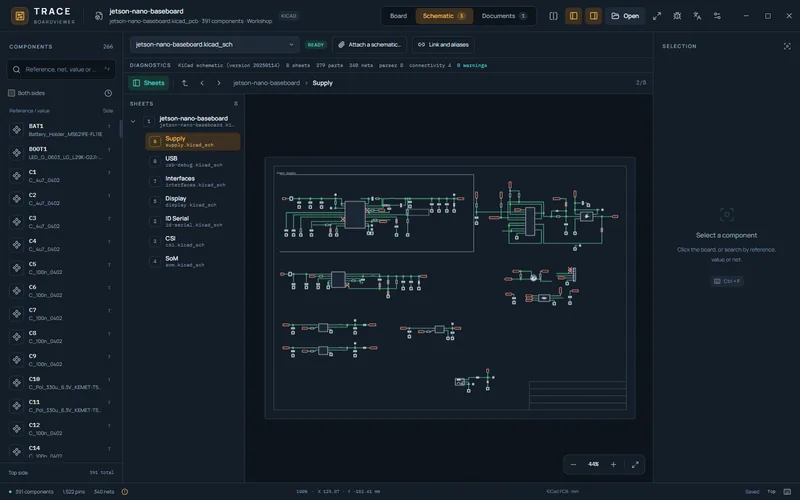Click the Supply breadcrumb item
This screenshot has width=800, height=500.
(x=322, y=83)
